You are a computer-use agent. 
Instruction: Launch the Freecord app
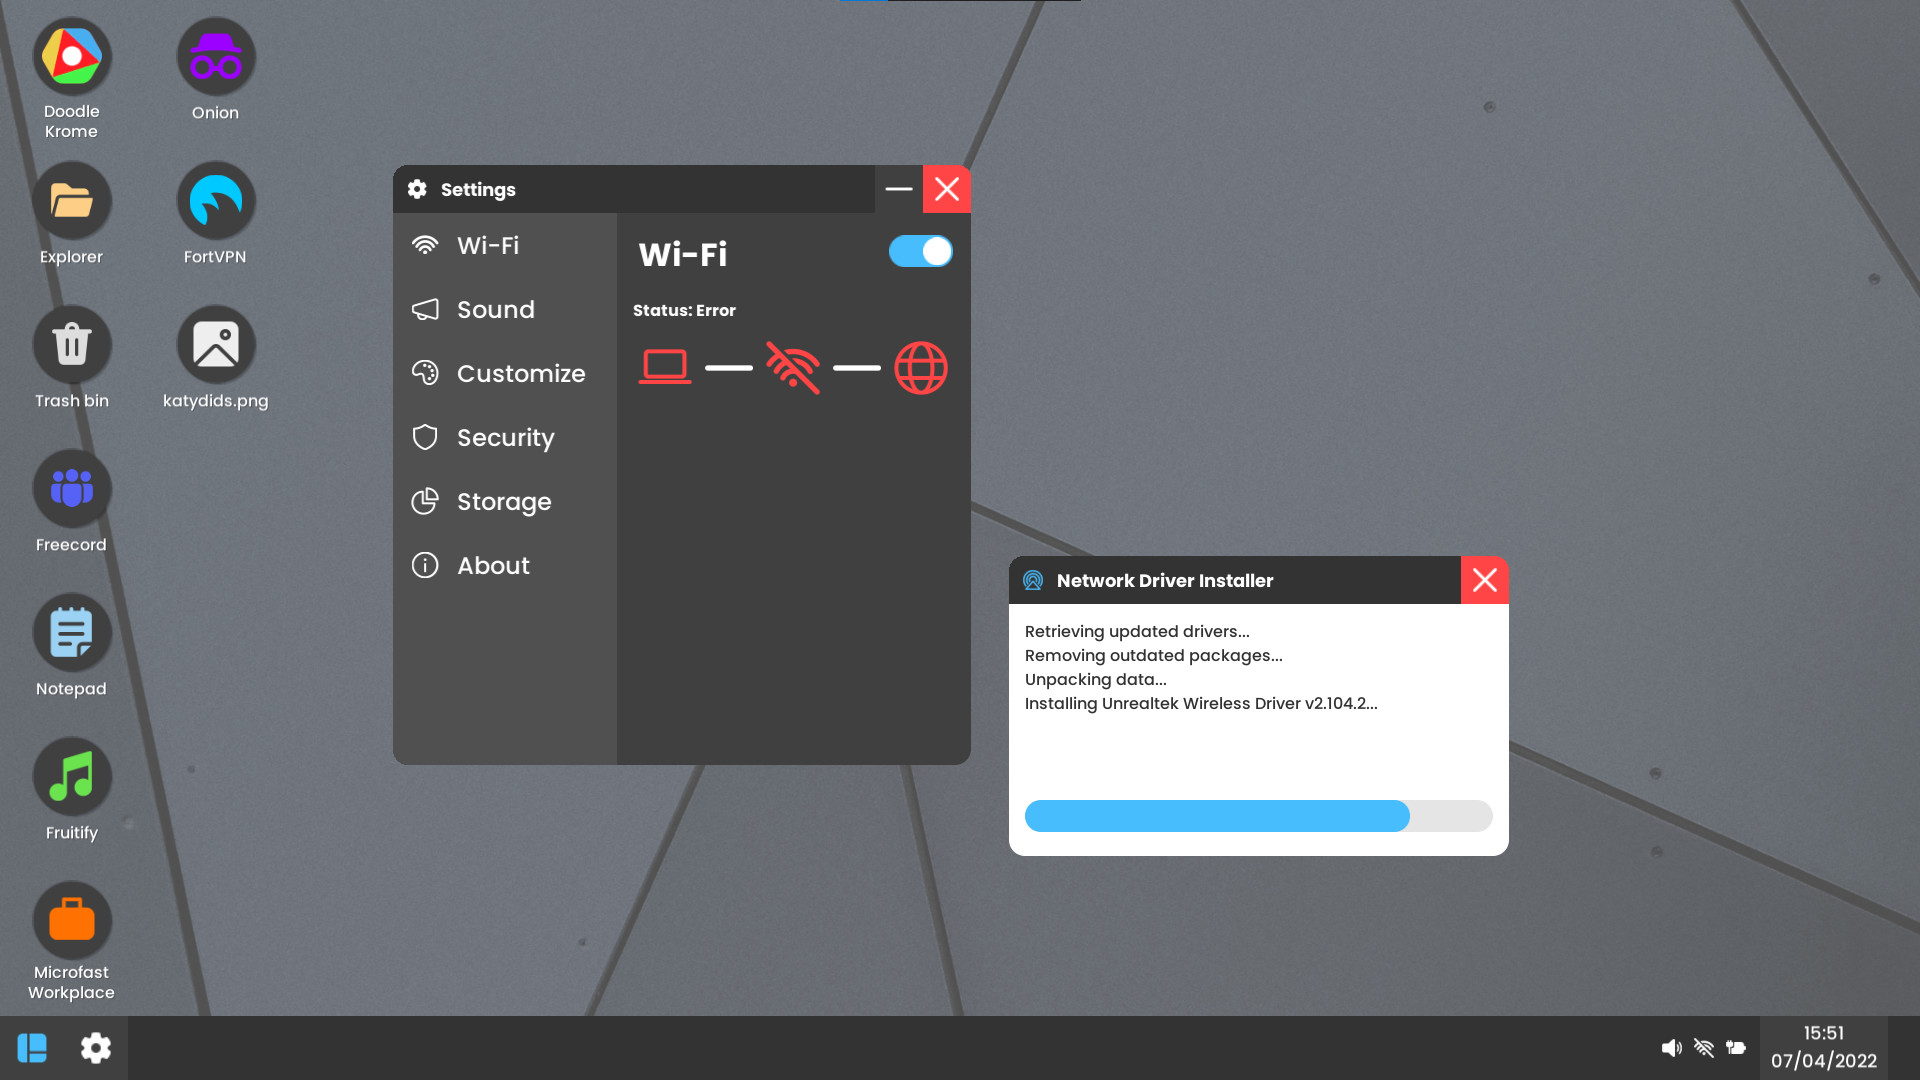[71, 488]
